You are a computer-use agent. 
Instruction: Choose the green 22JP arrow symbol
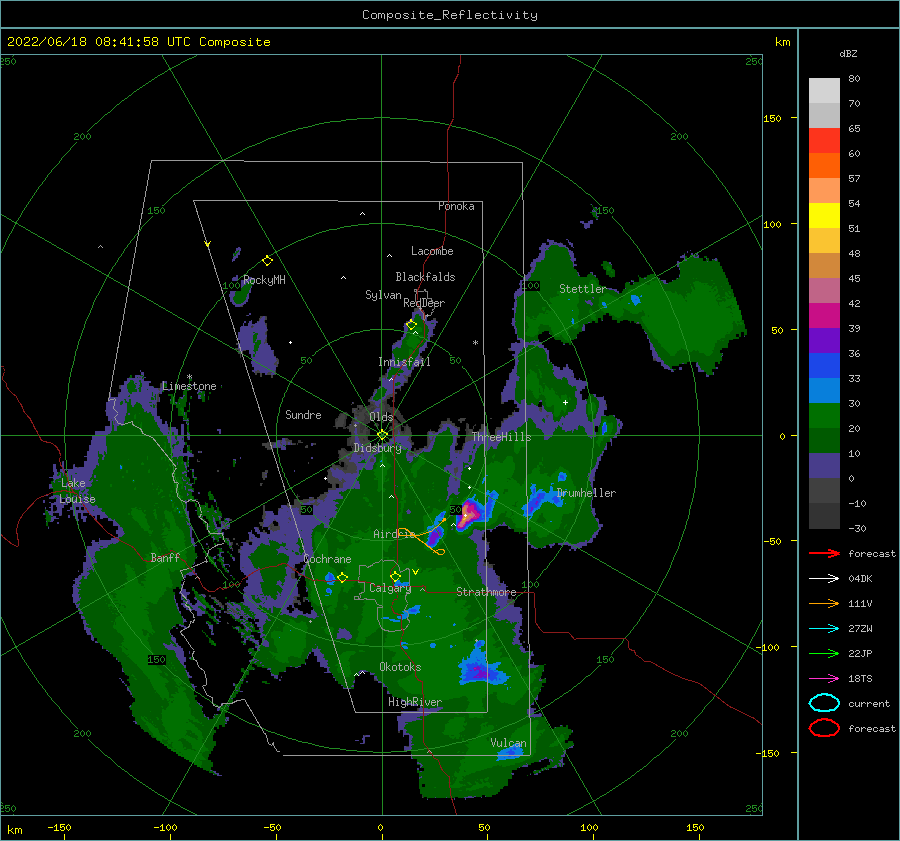pos(824,653)
